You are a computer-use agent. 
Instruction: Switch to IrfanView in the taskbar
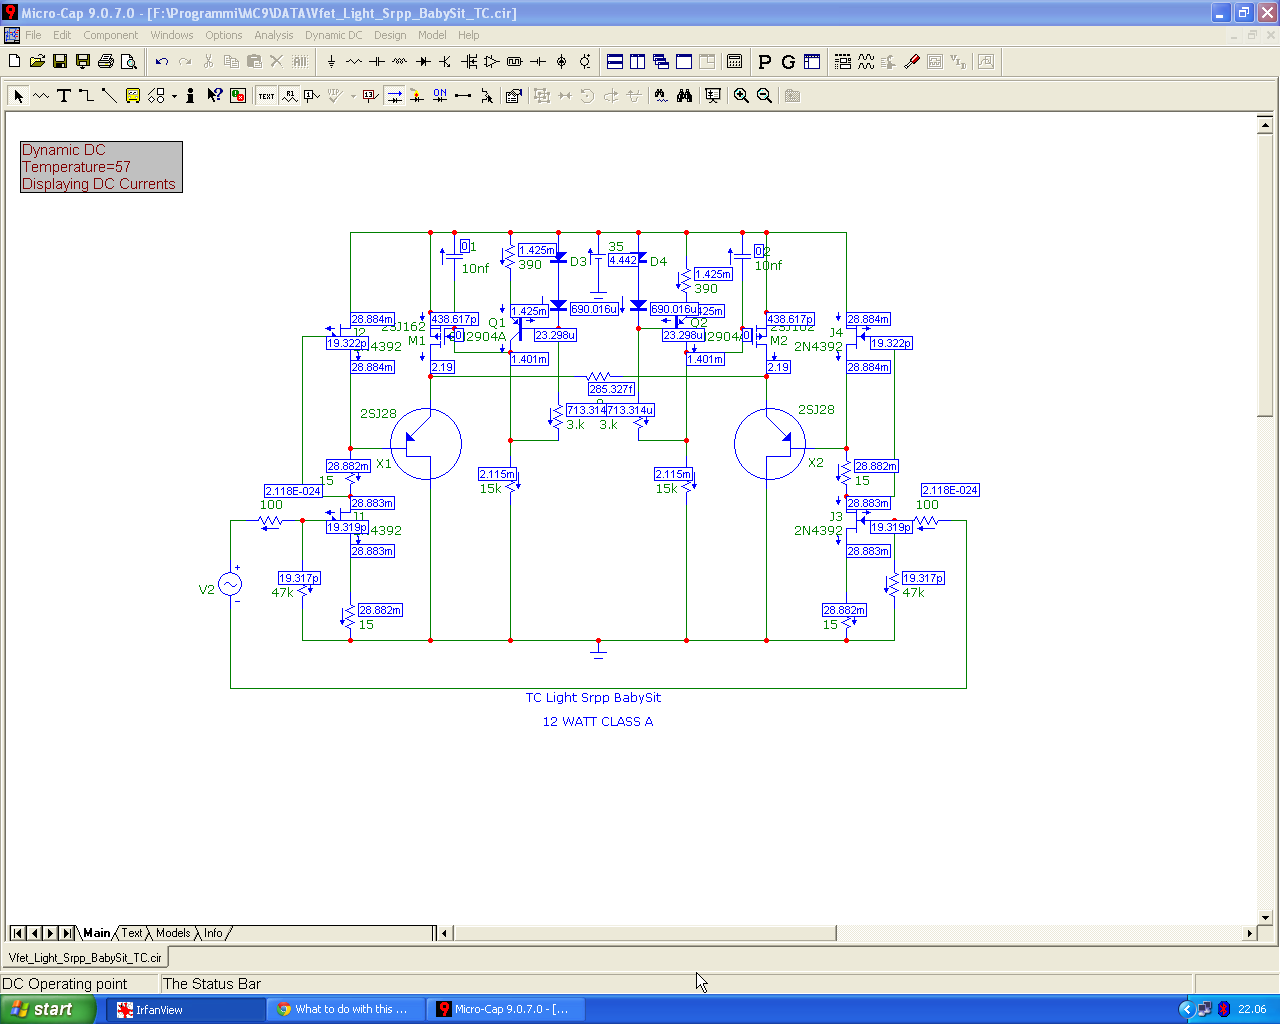tap(185, 1009)
